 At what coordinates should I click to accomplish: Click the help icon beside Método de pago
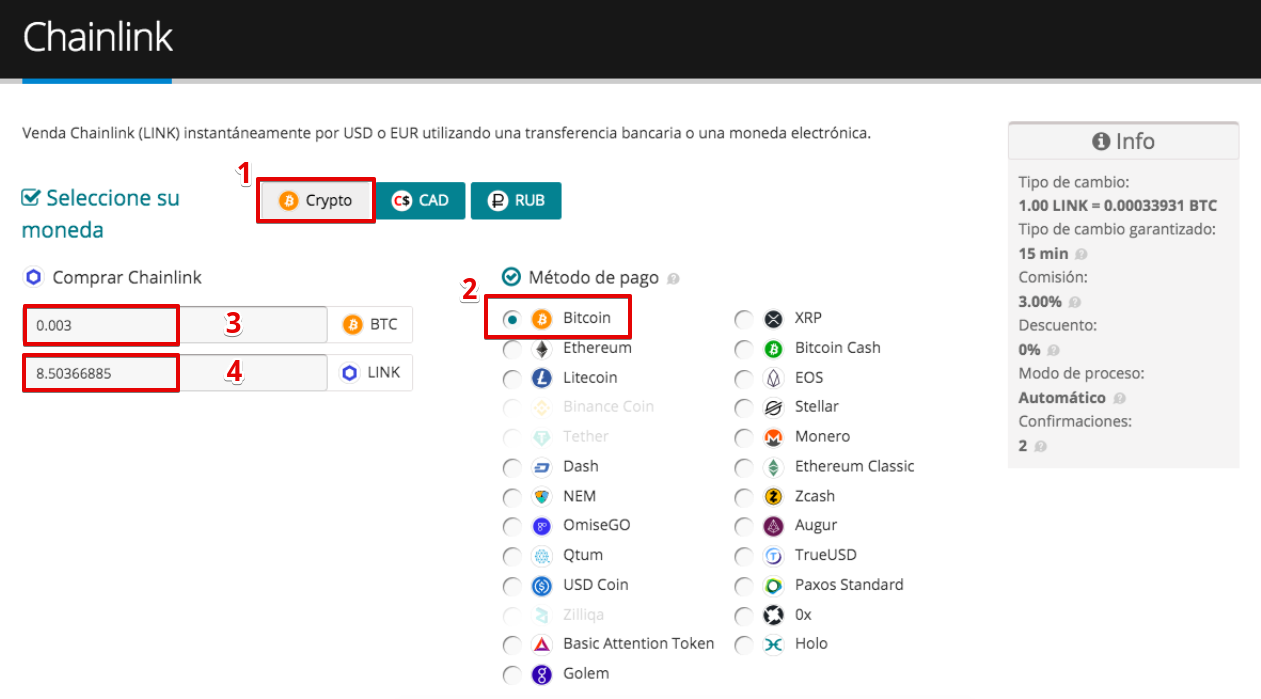tap(673, 279)
